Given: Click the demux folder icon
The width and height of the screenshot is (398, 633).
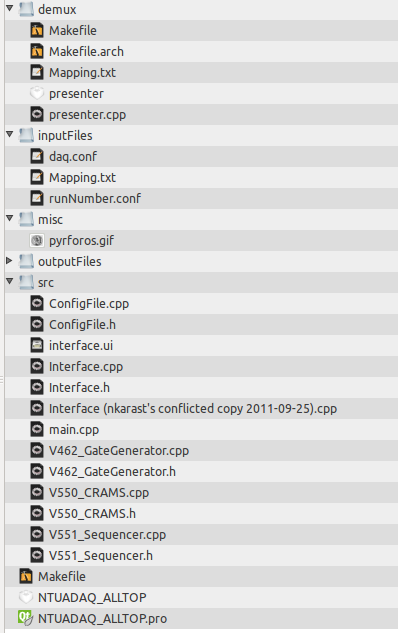Looking at the screenshot, I should tap(26, 9).
